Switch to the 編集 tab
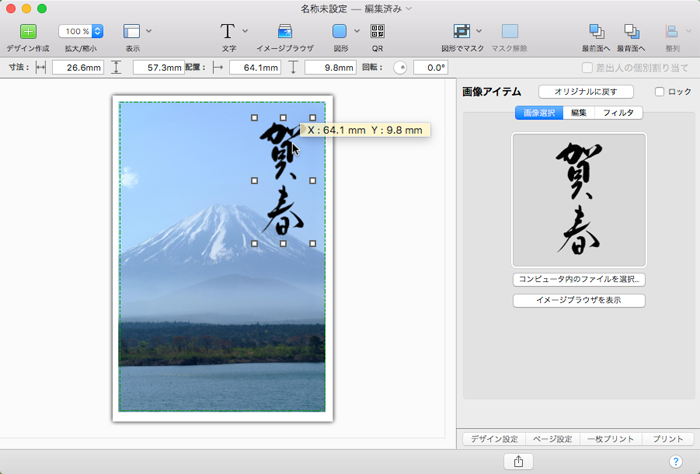 pyautogui.click(x=578, y=113)
